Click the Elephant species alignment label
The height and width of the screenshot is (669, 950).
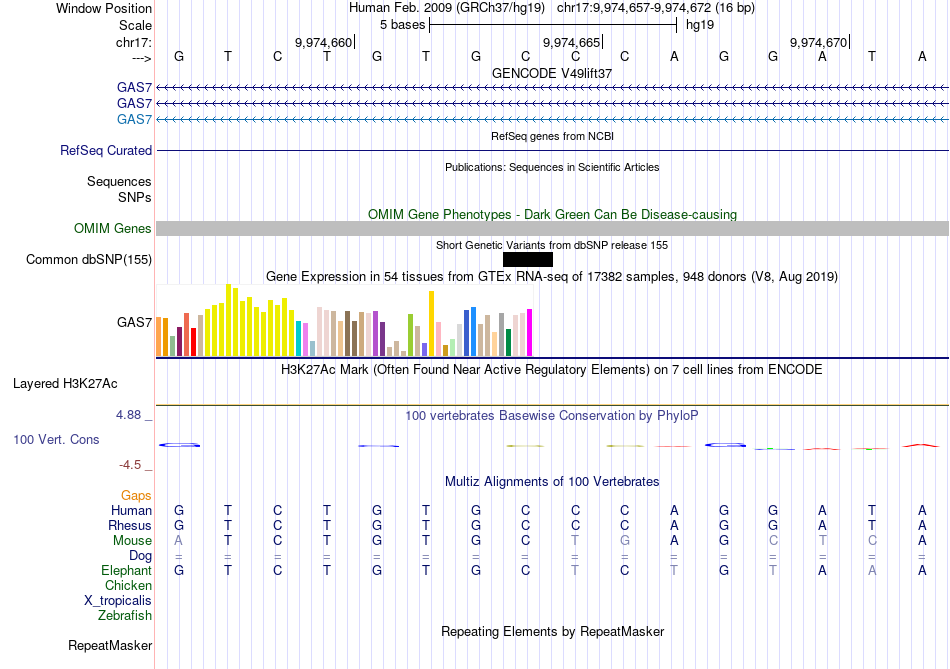coord(126,570)
